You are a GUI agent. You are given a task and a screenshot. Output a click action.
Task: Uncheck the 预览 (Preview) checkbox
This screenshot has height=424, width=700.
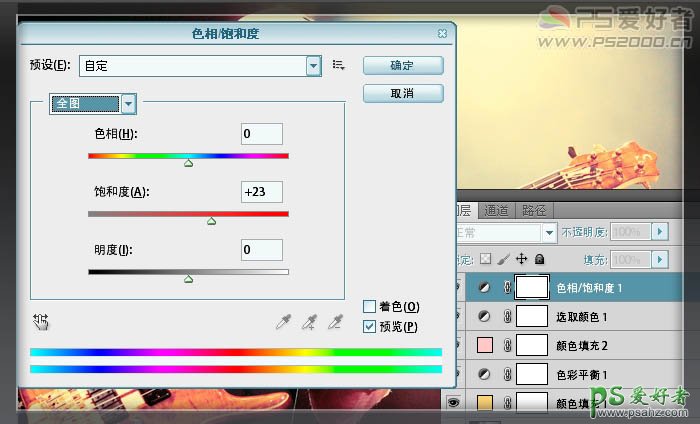click(369, 326)
